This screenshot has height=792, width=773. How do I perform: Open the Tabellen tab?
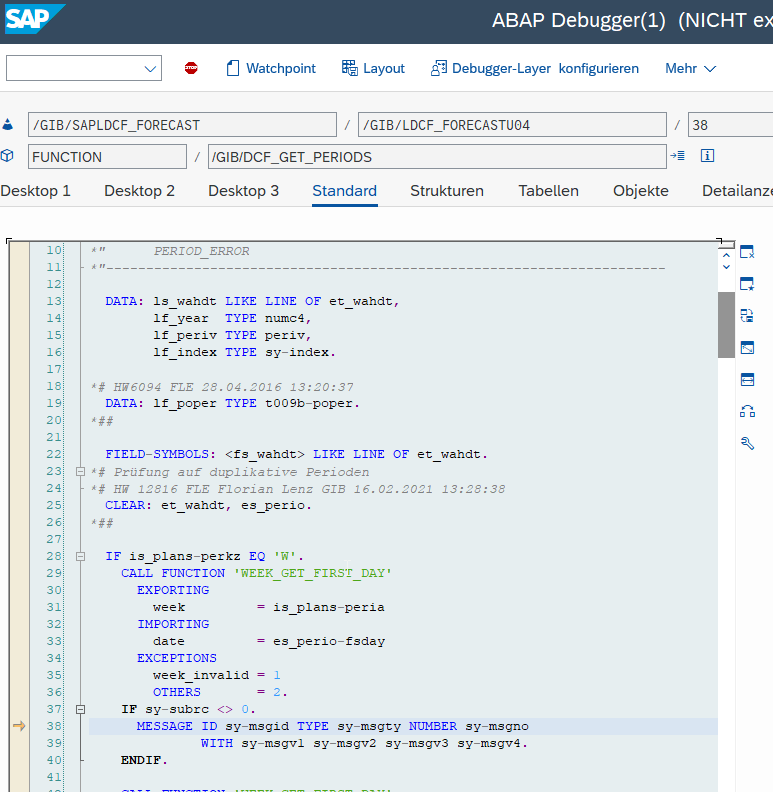click(548, 191)
